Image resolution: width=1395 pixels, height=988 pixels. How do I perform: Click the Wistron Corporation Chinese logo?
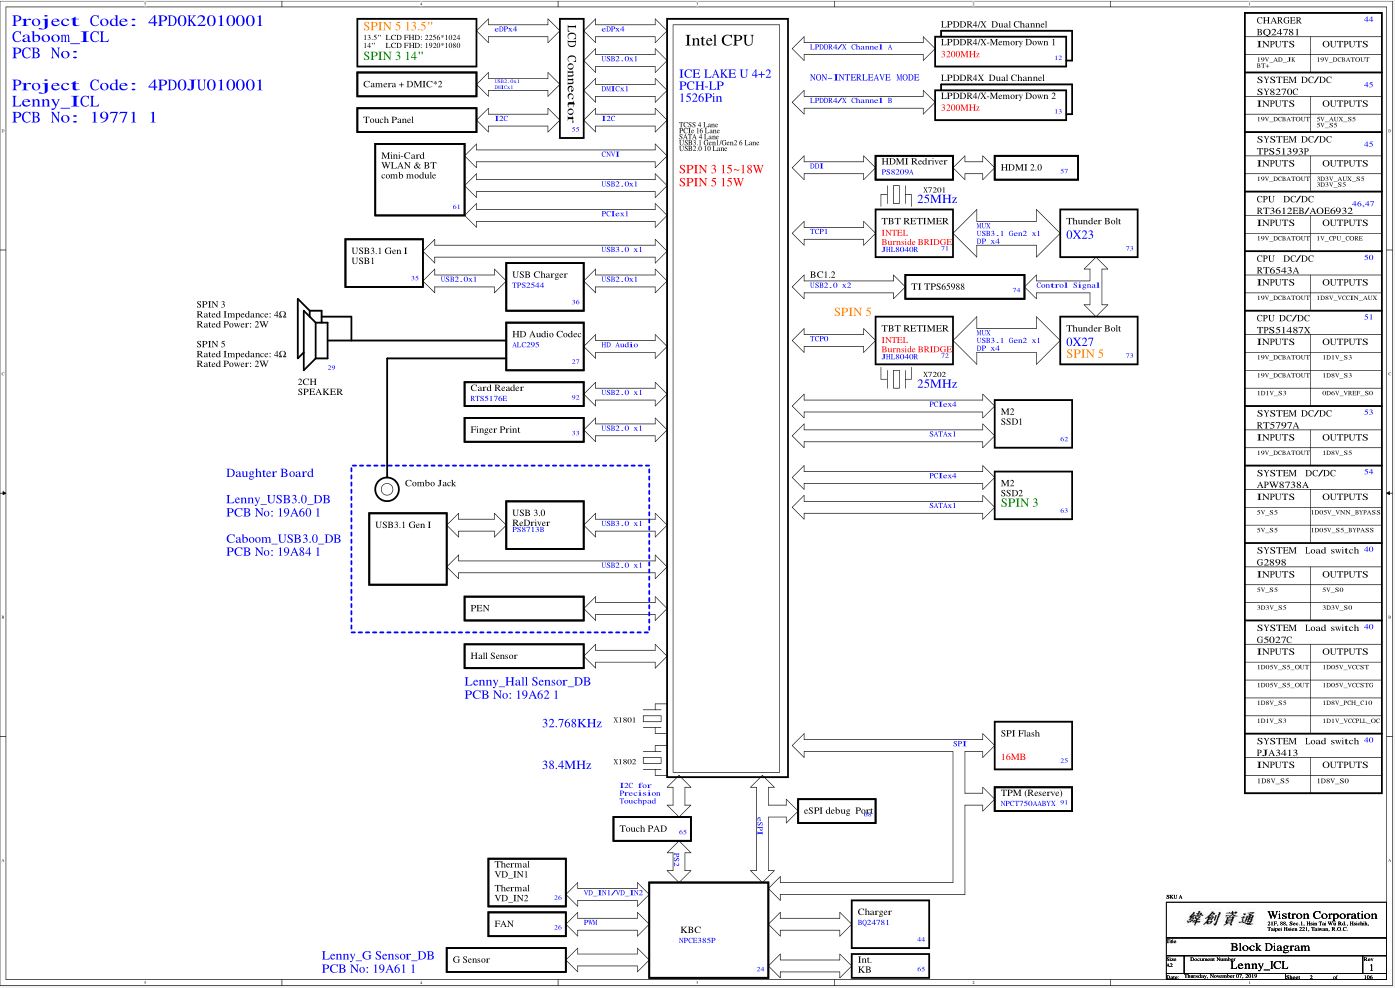coord(1220,918)
